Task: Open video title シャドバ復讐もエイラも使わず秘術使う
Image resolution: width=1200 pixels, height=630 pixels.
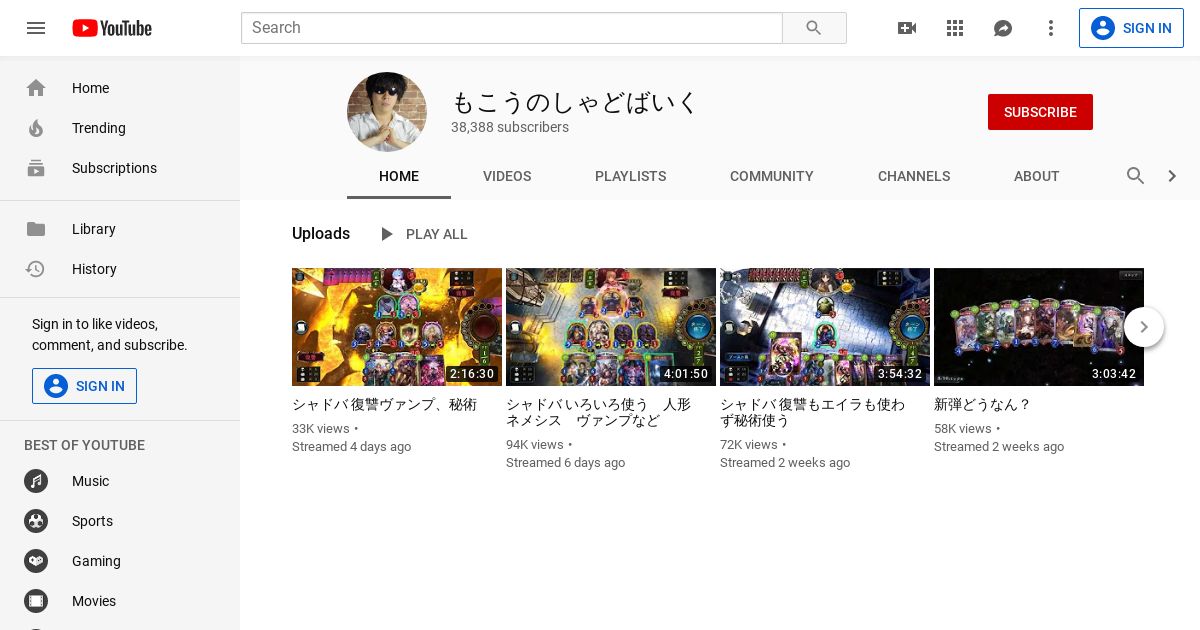Action: click(812, 413)
